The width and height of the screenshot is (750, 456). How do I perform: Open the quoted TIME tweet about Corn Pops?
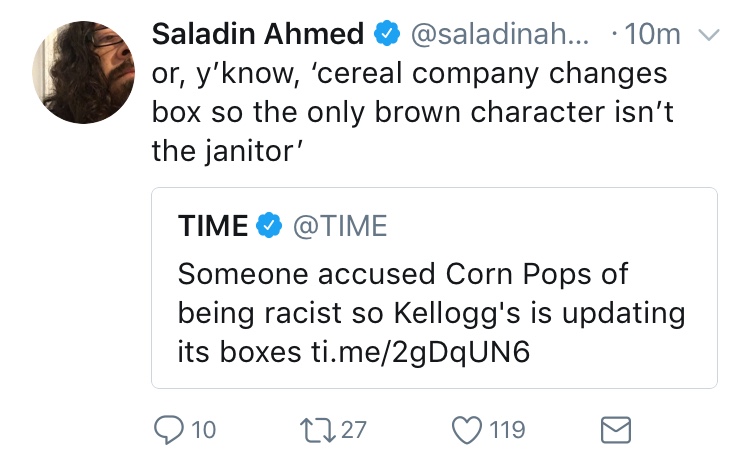coord(434,288)
